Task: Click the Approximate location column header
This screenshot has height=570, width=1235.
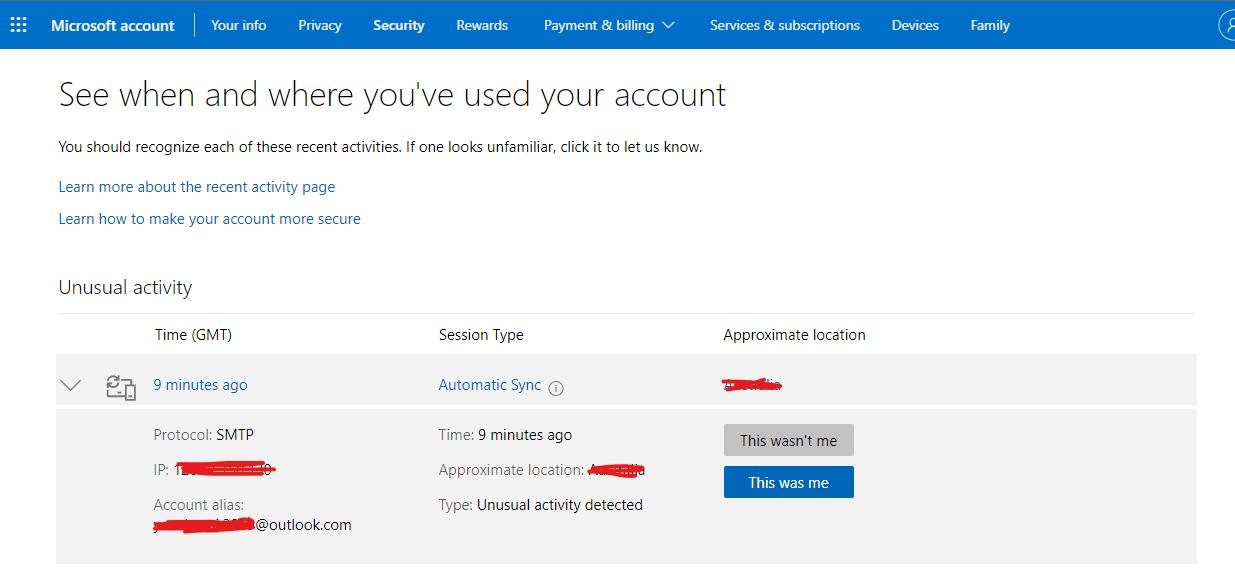Action: click(795, 335)
